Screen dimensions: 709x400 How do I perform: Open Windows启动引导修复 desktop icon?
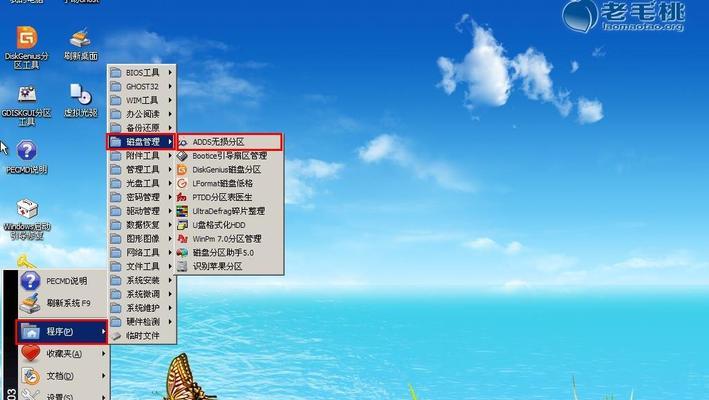(x=27, y=209)
